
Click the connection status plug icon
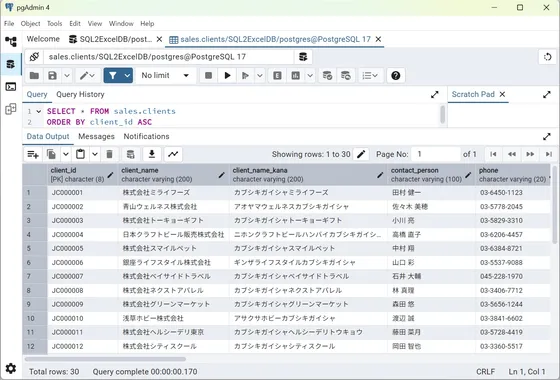click(x=34, y=57)
